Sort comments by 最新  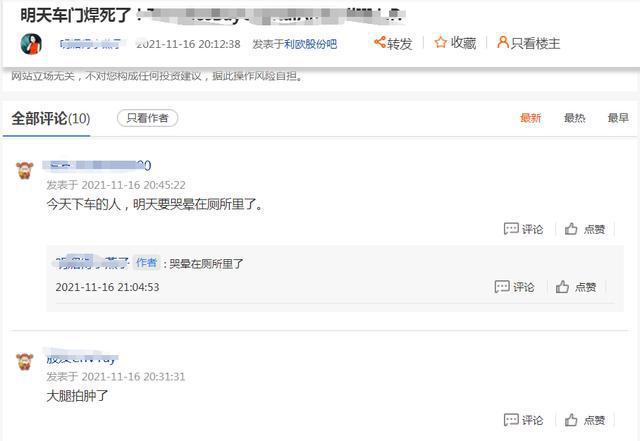point(530,118)
